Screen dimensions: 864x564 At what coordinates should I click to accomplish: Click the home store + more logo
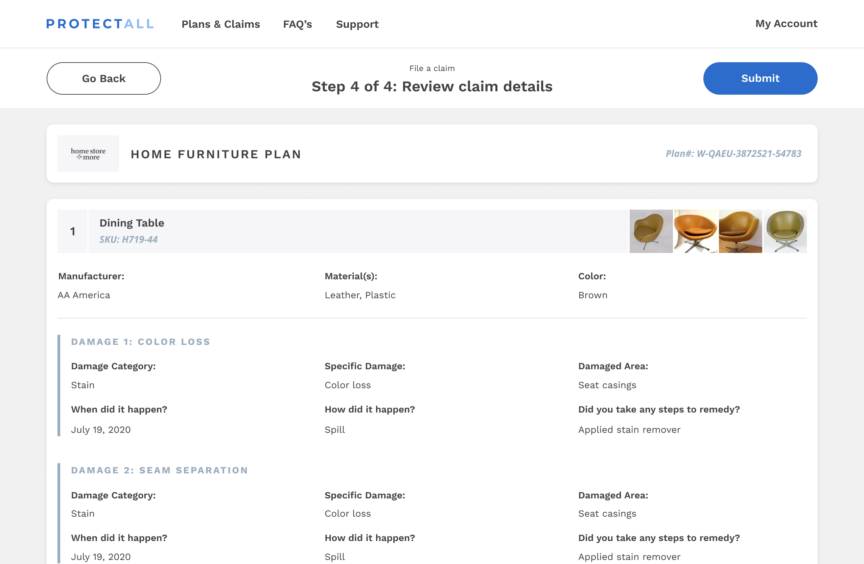click(x=88, y=154)
